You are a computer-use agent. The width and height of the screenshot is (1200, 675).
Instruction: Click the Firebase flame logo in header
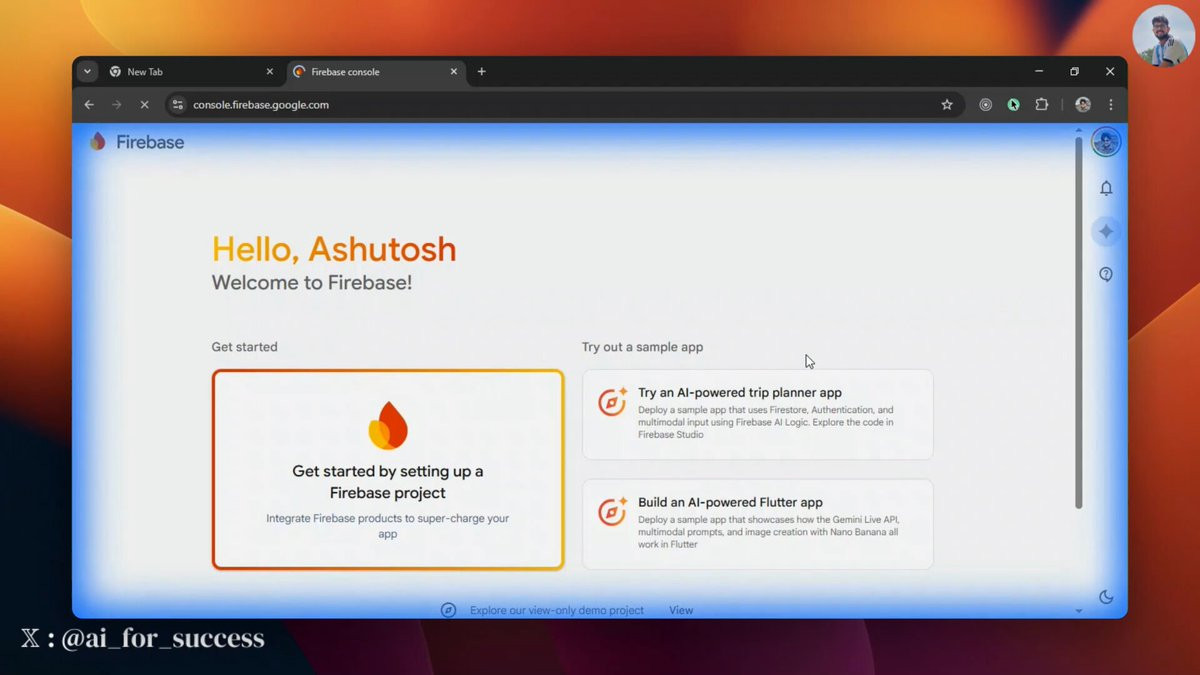97,142
